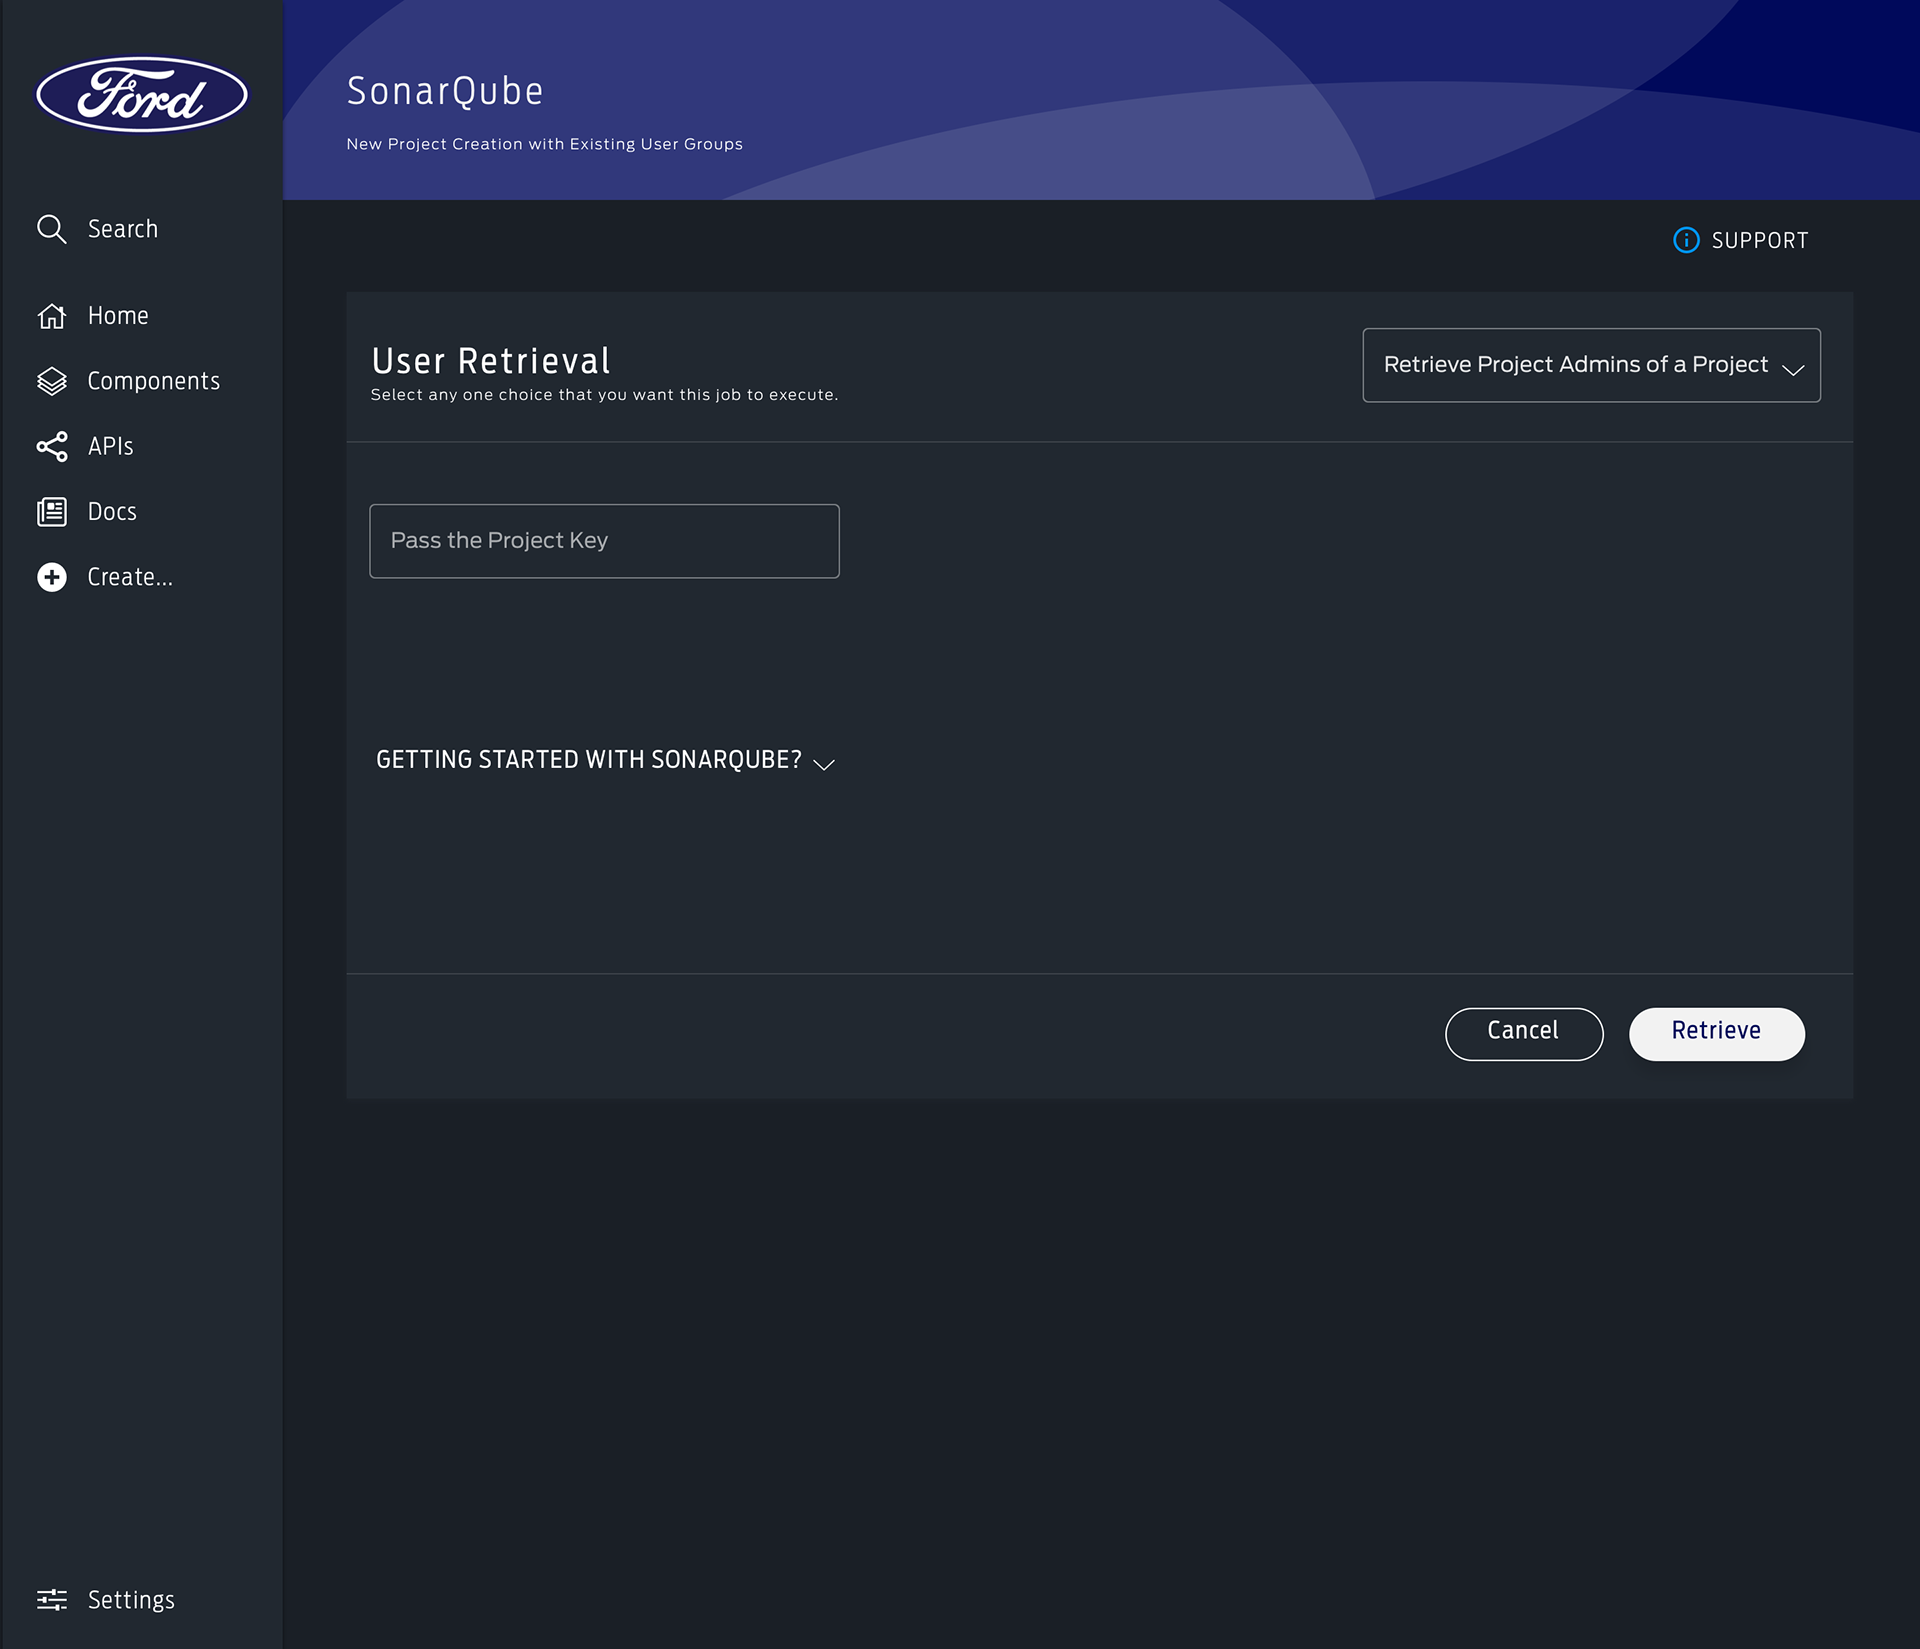This screenshot has width=1920, height=1649.
Task: Click the magnifying glass Search icon
Action: pos(51,229)
